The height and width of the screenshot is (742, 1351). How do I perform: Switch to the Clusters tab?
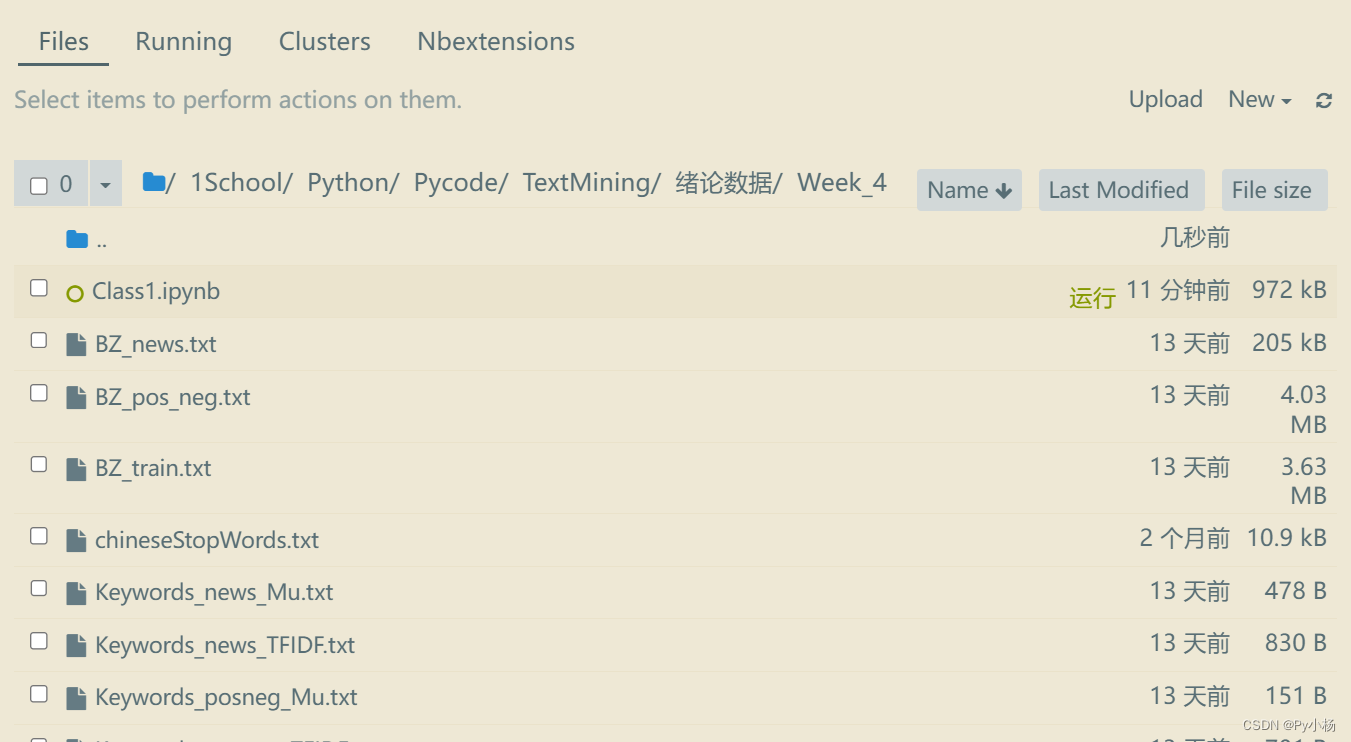pos(325,42)
